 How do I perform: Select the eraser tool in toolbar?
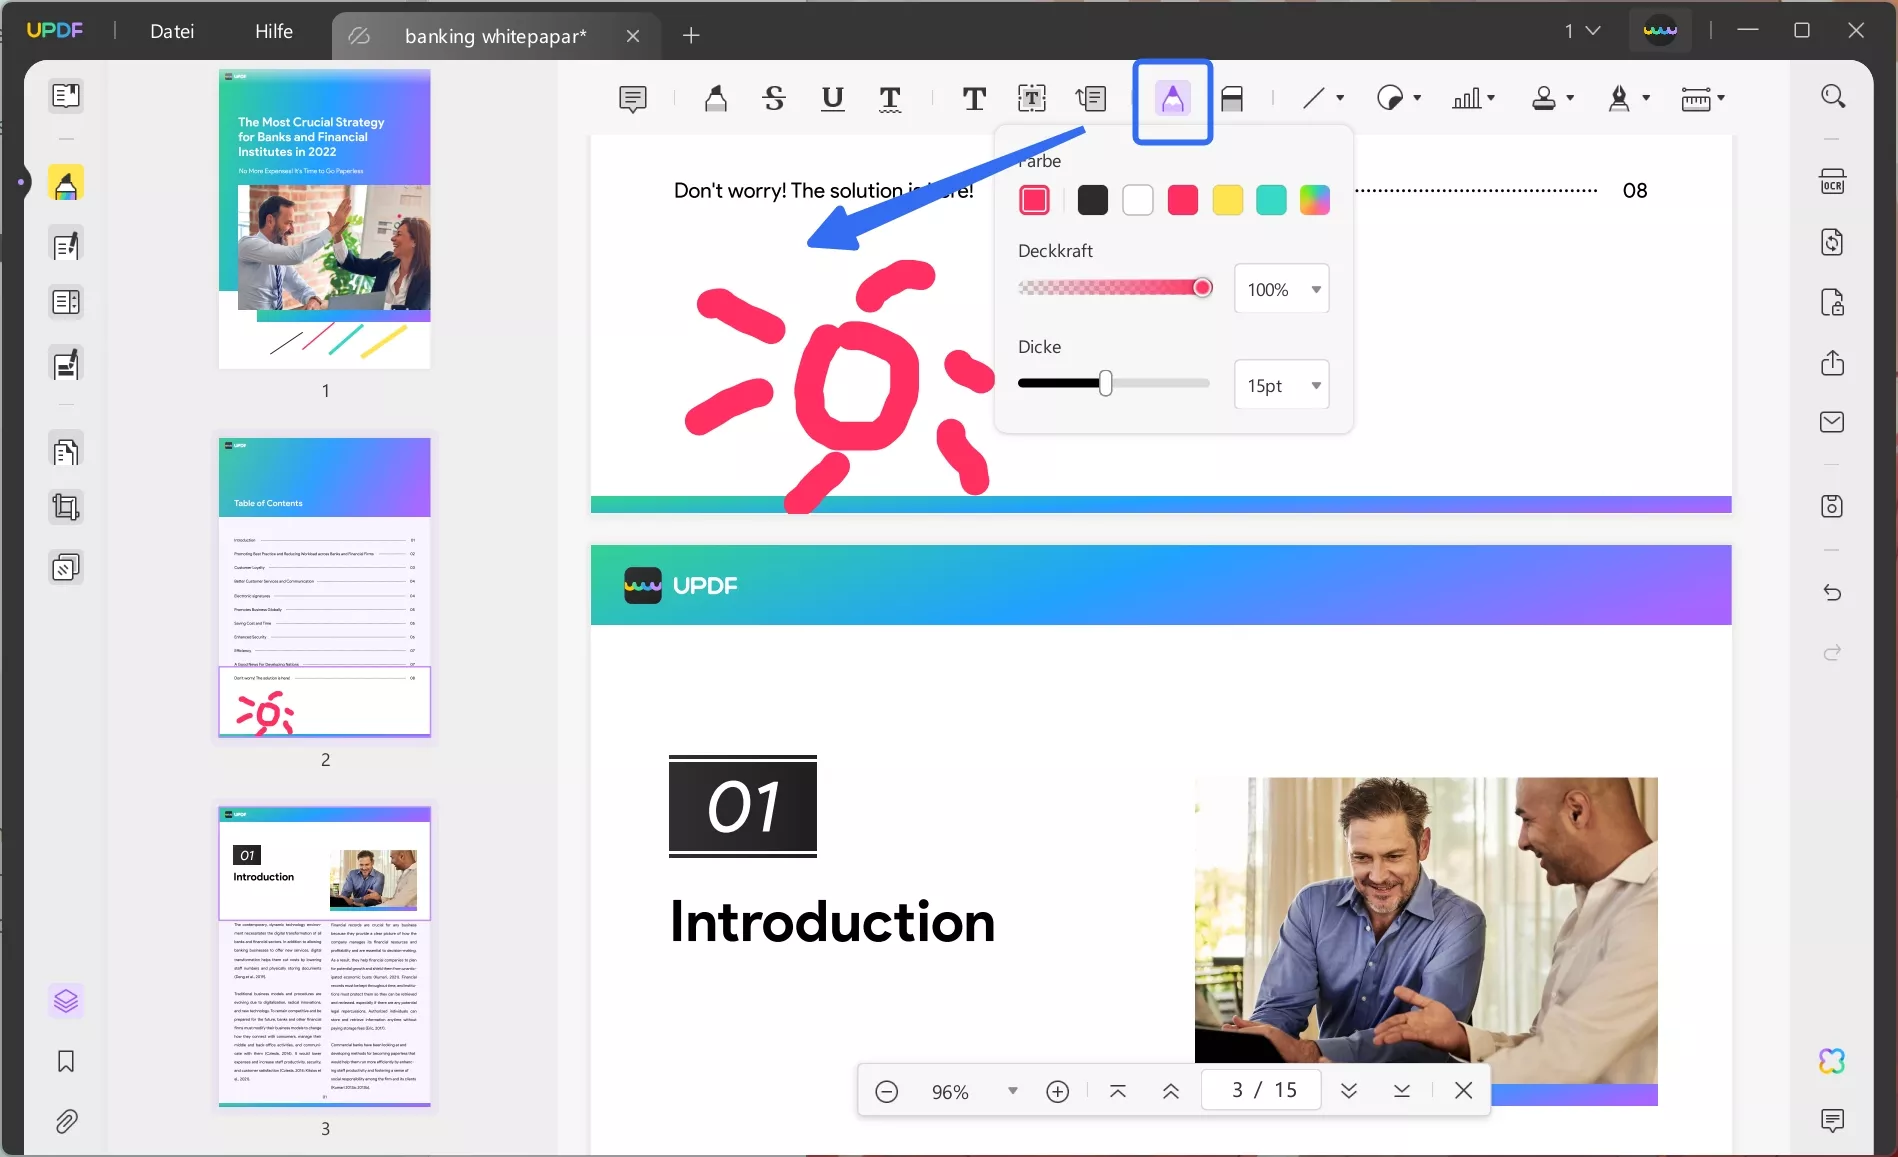(x=1232, y=98)
